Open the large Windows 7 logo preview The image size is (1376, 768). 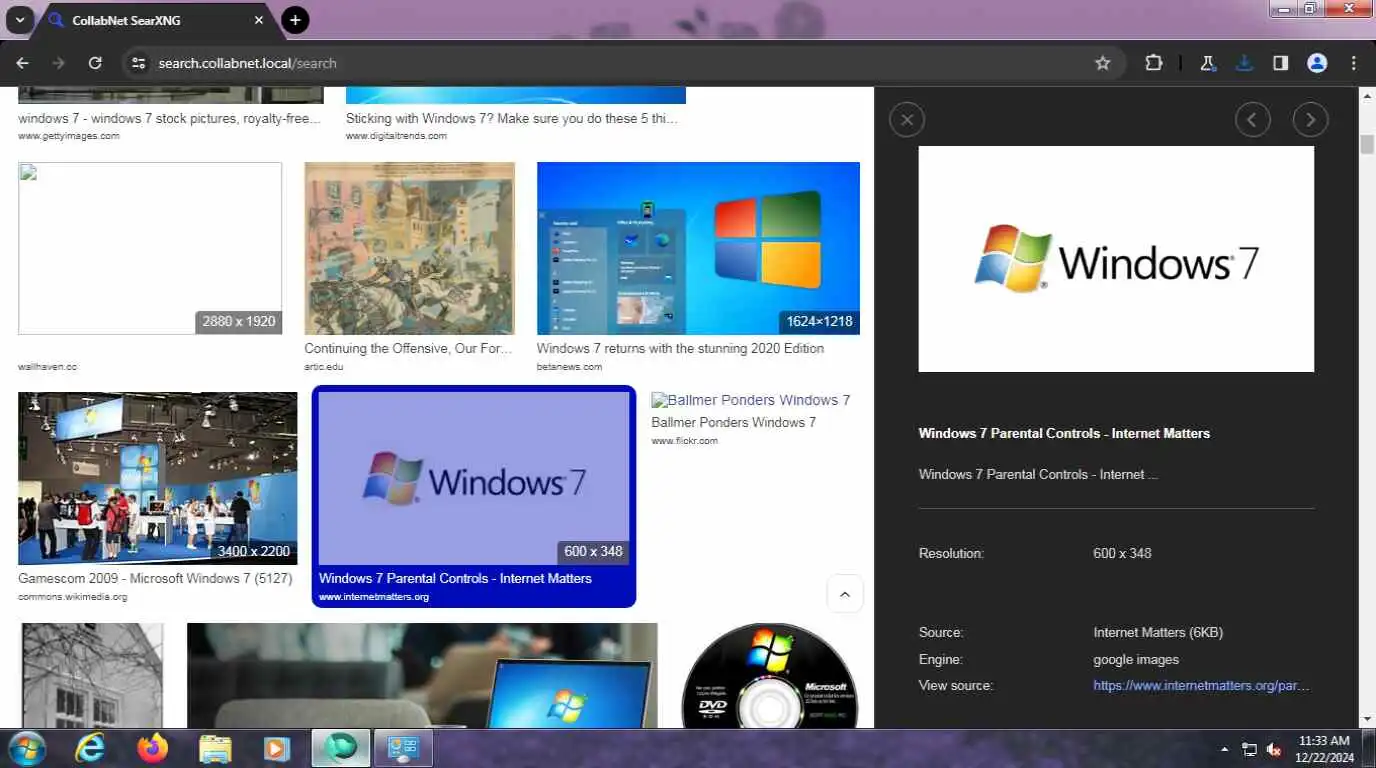tap(1116, 259)
